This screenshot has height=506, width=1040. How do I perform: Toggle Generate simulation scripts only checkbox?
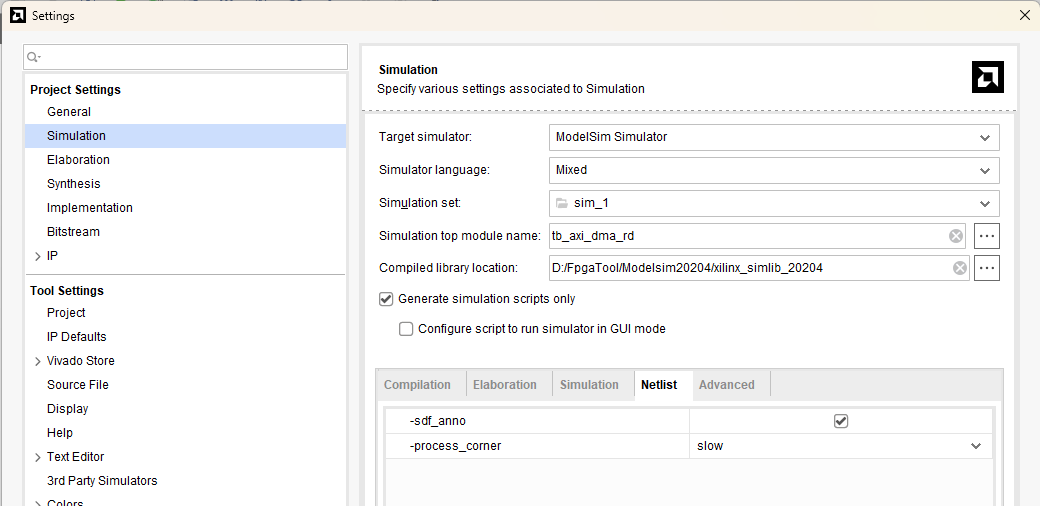coord(386,299)
